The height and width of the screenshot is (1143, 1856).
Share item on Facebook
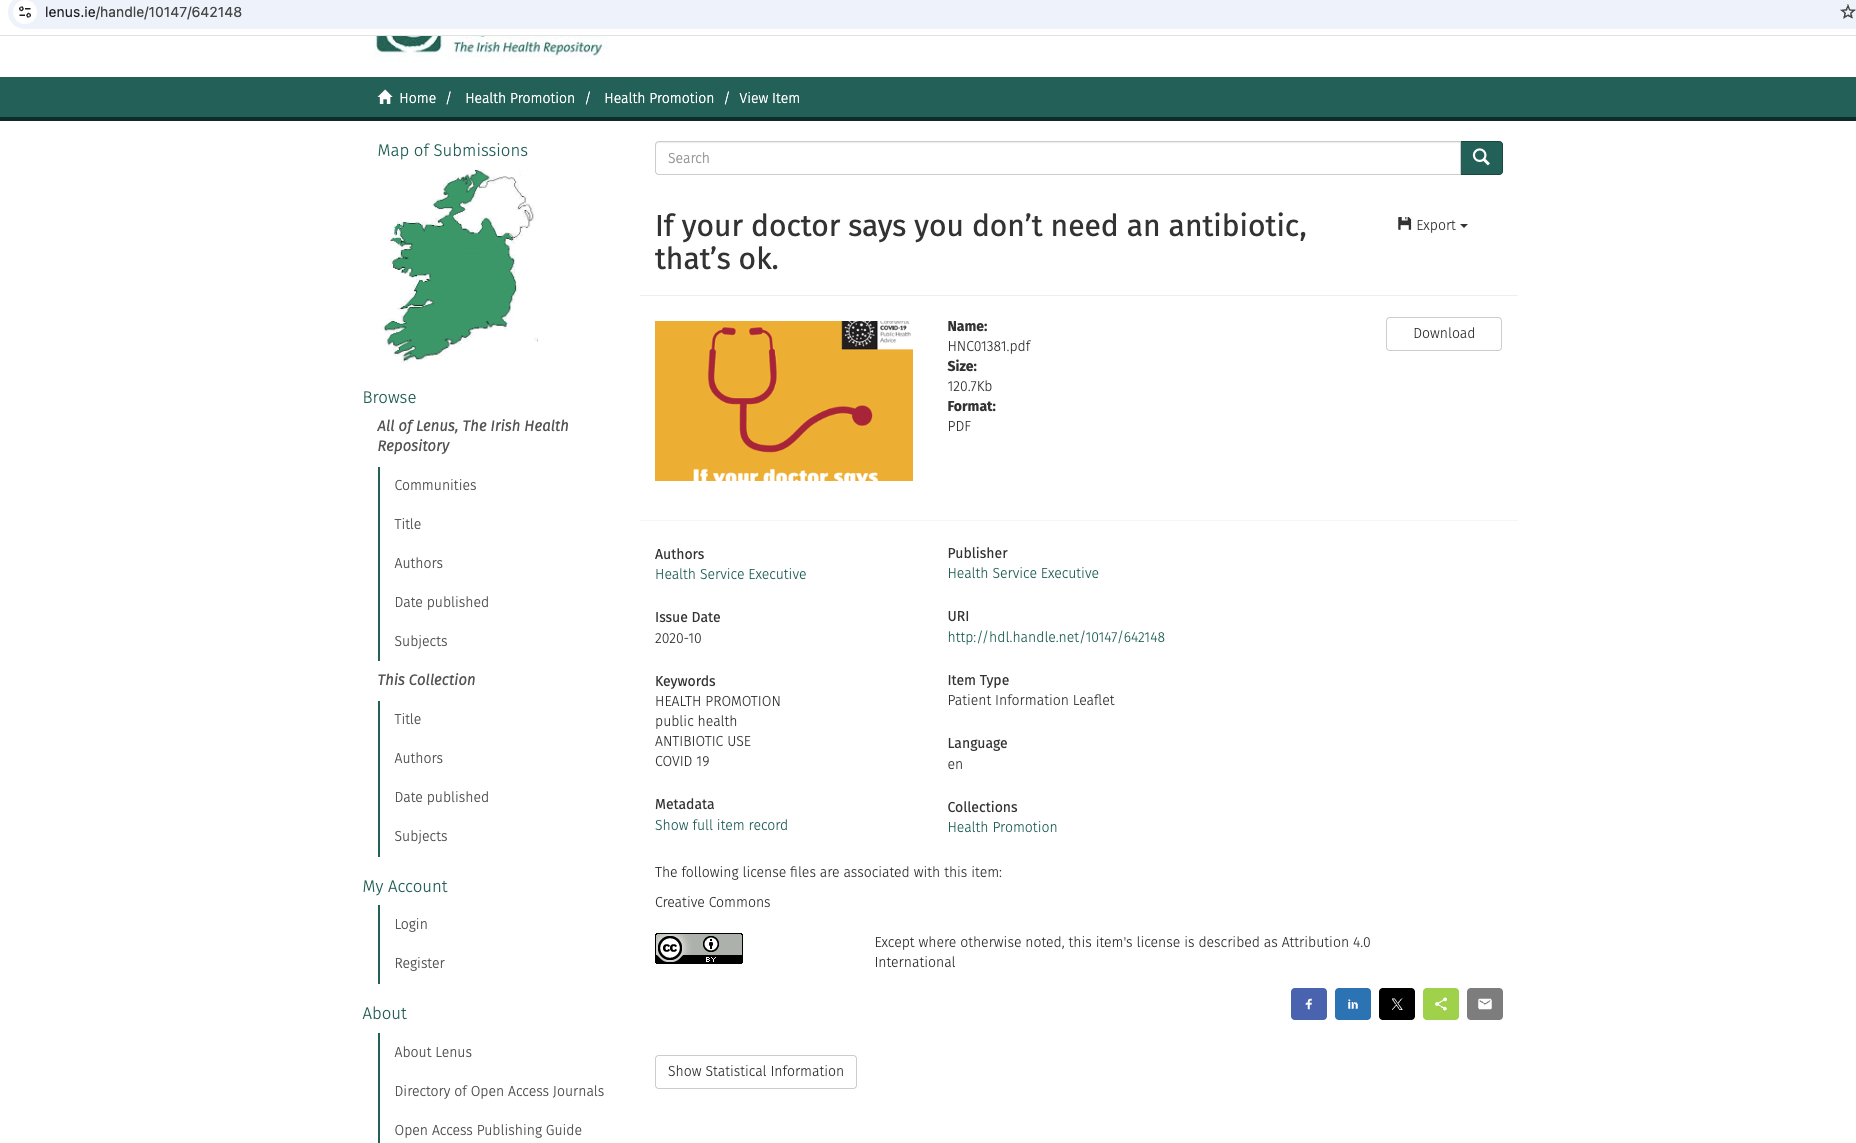point(1308,1004)
